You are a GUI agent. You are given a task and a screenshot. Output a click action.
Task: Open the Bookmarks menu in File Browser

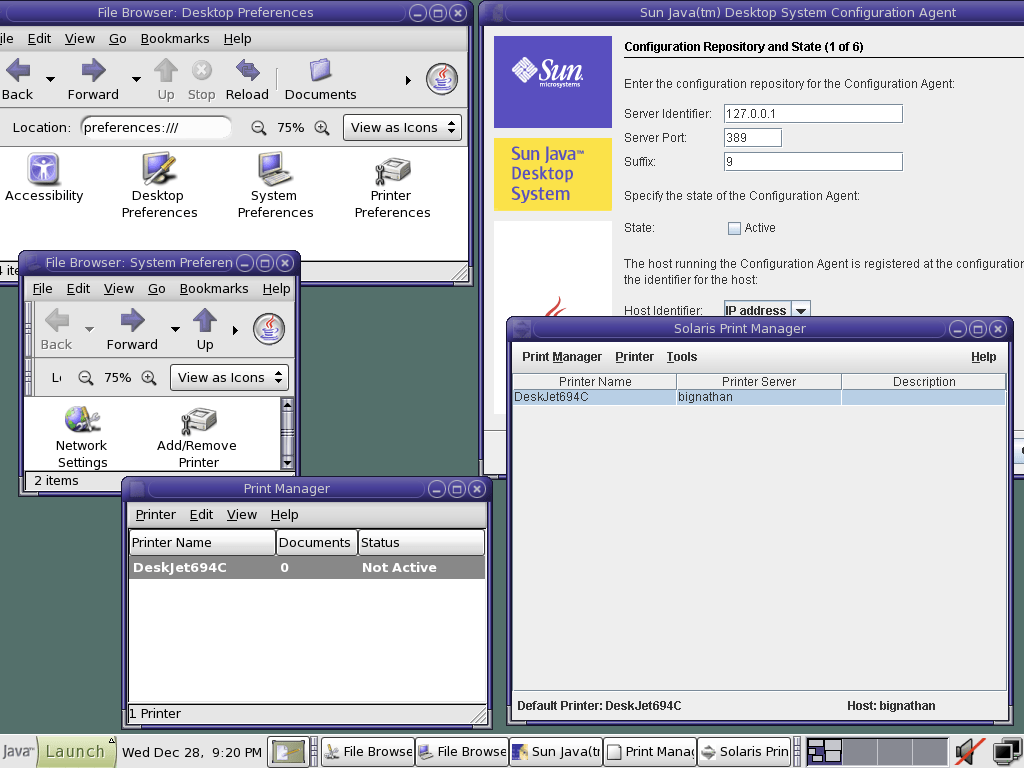[x=175, y=38]
